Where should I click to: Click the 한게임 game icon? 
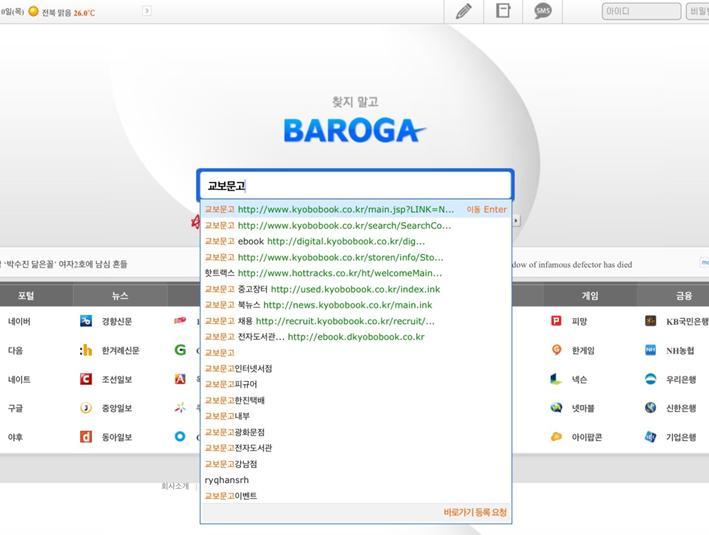click(x=556, y=350)
